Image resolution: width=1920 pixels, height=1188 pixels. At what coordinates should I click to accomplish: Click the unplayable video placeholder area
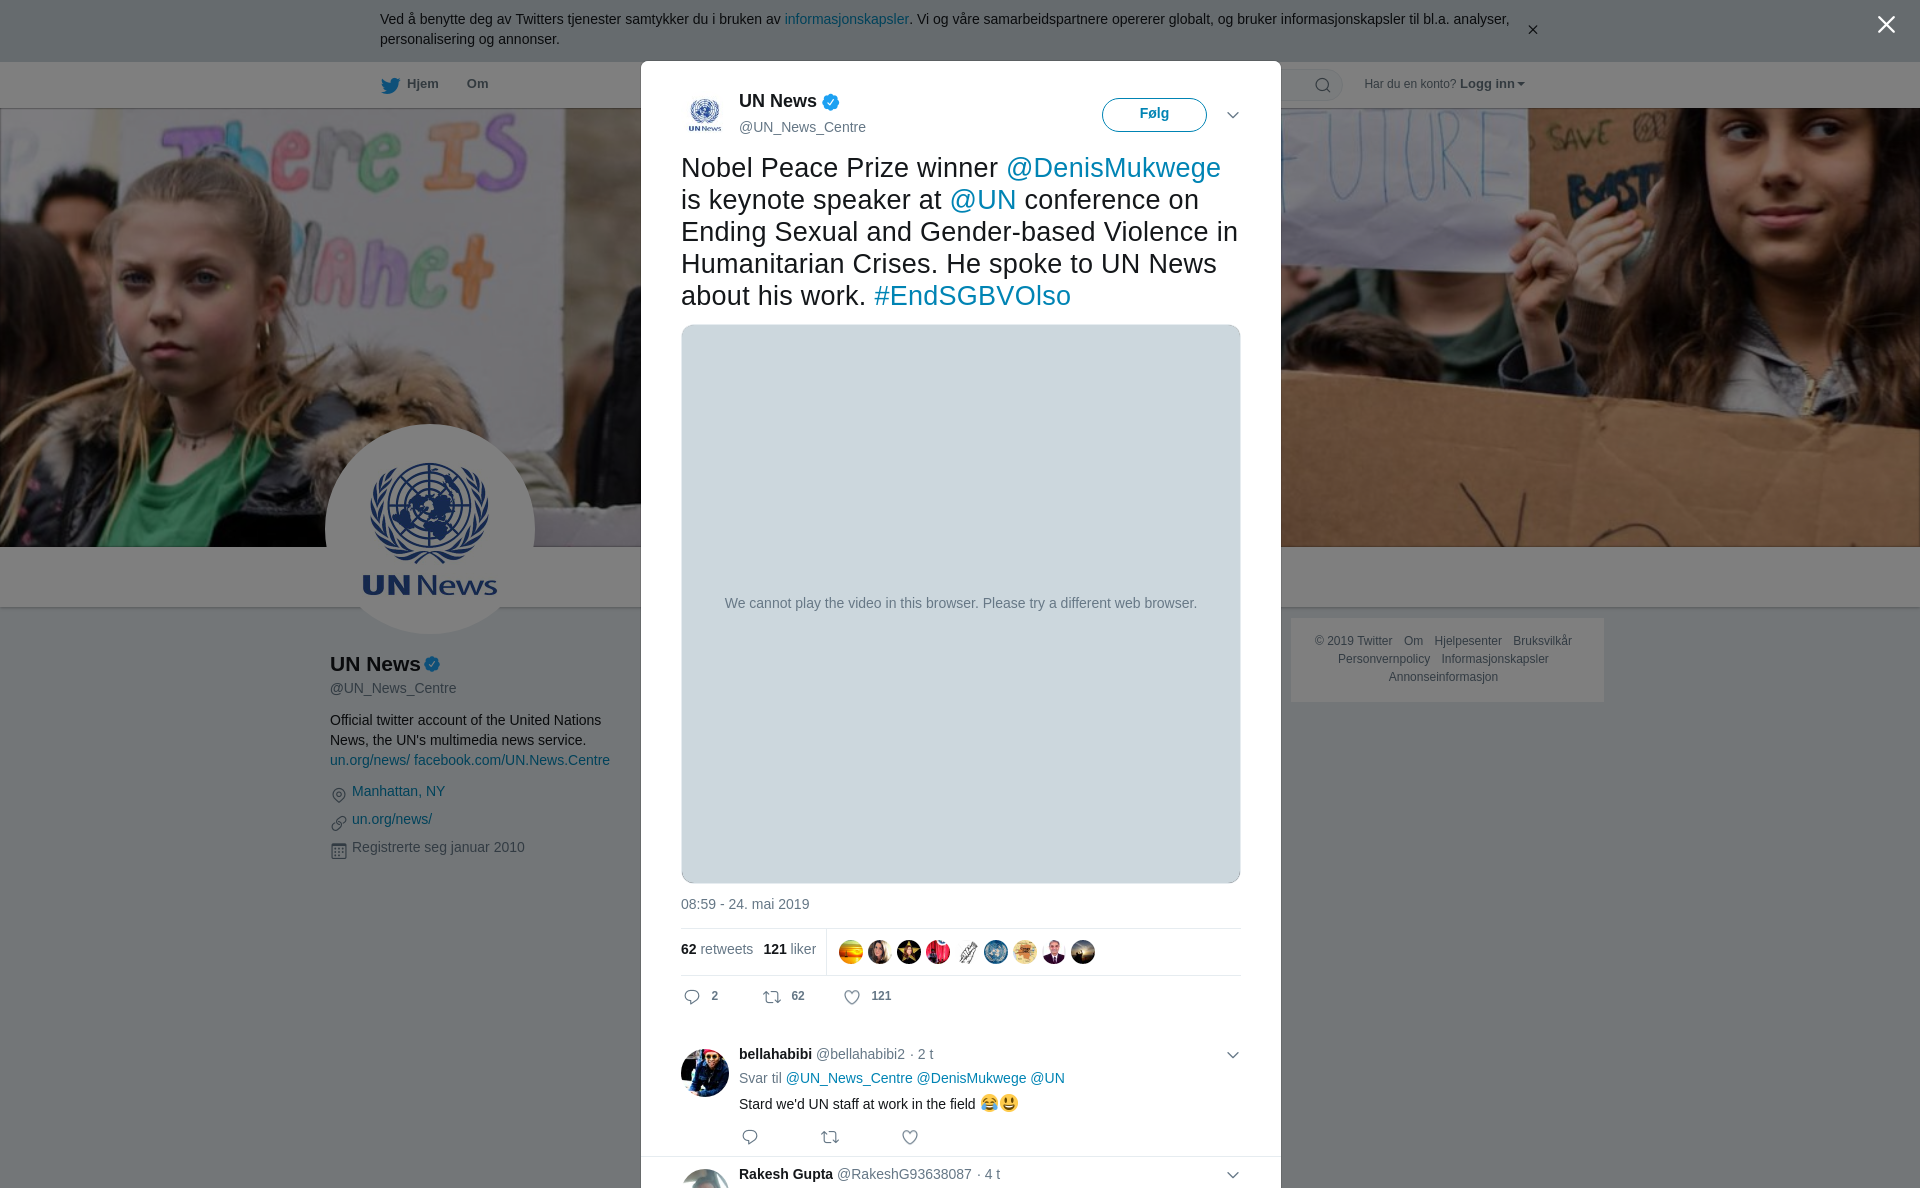[x=961, y=604]
